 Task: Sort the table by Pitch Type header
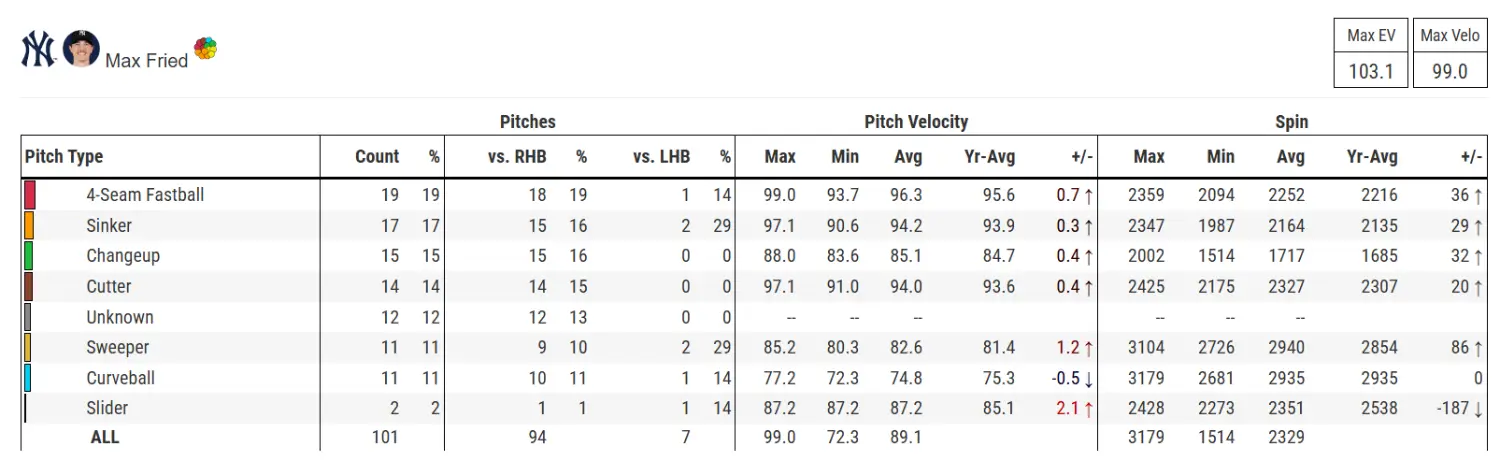[64, 157]
